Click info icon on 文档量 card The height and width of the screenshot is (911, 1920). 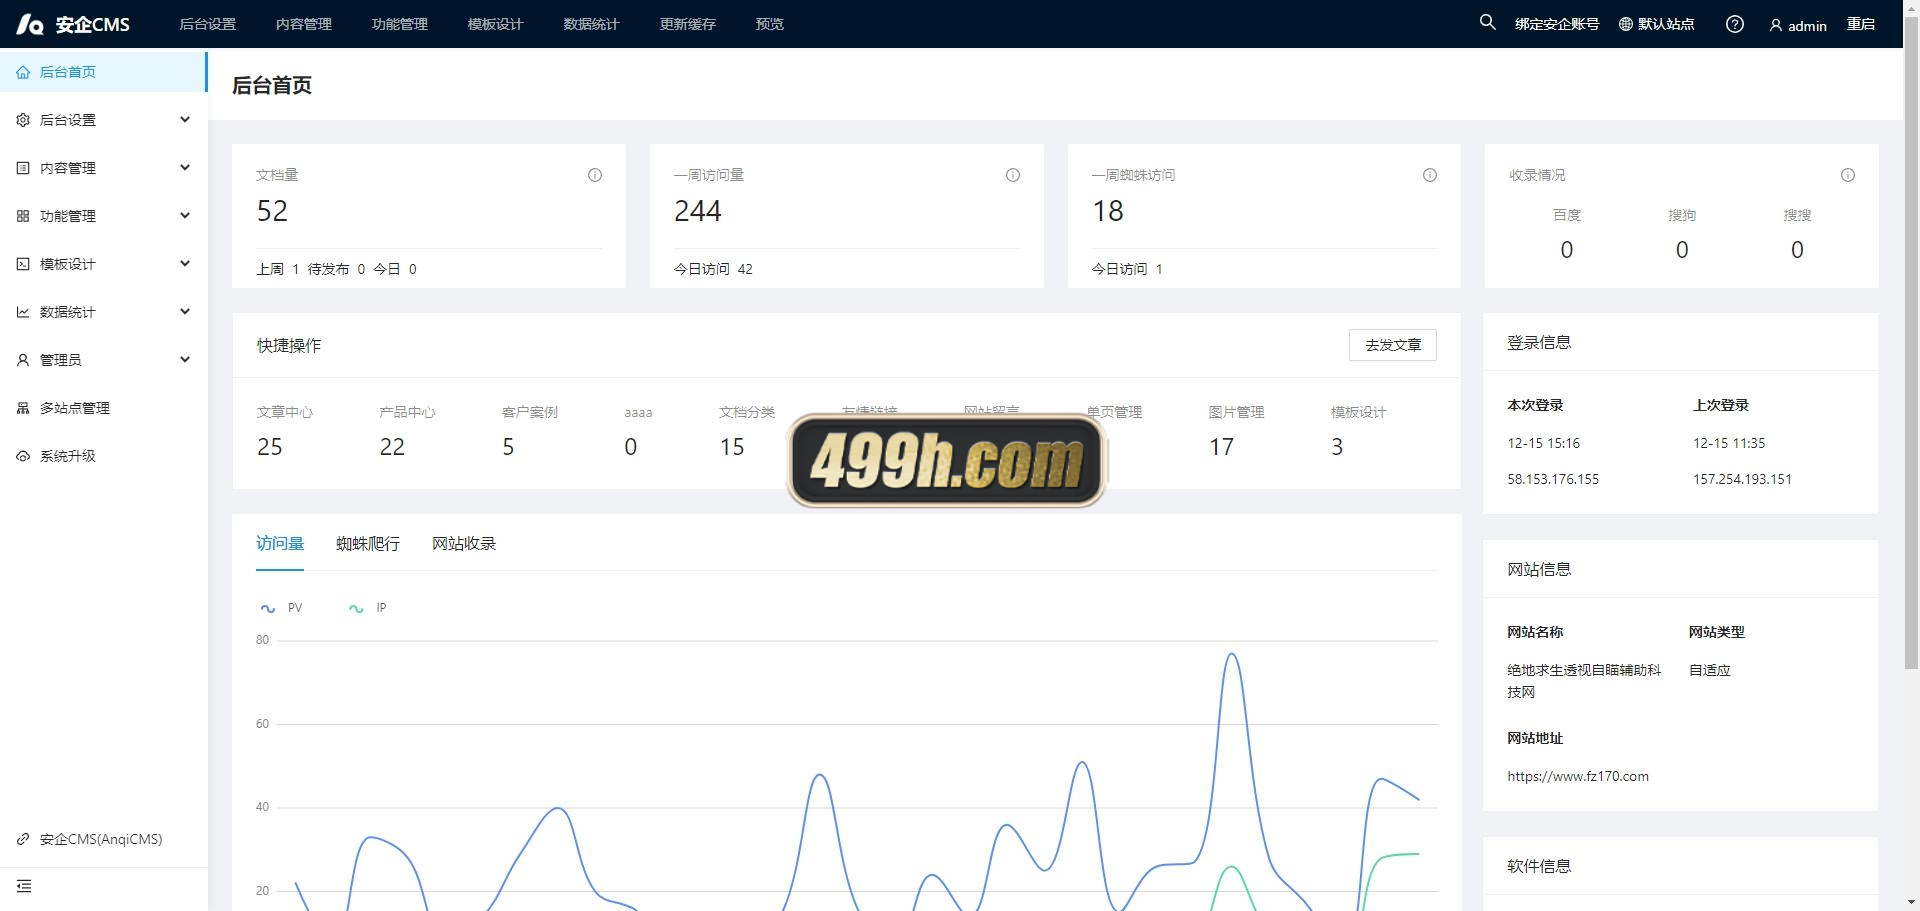pyautogui.click(x=595, y=175)
